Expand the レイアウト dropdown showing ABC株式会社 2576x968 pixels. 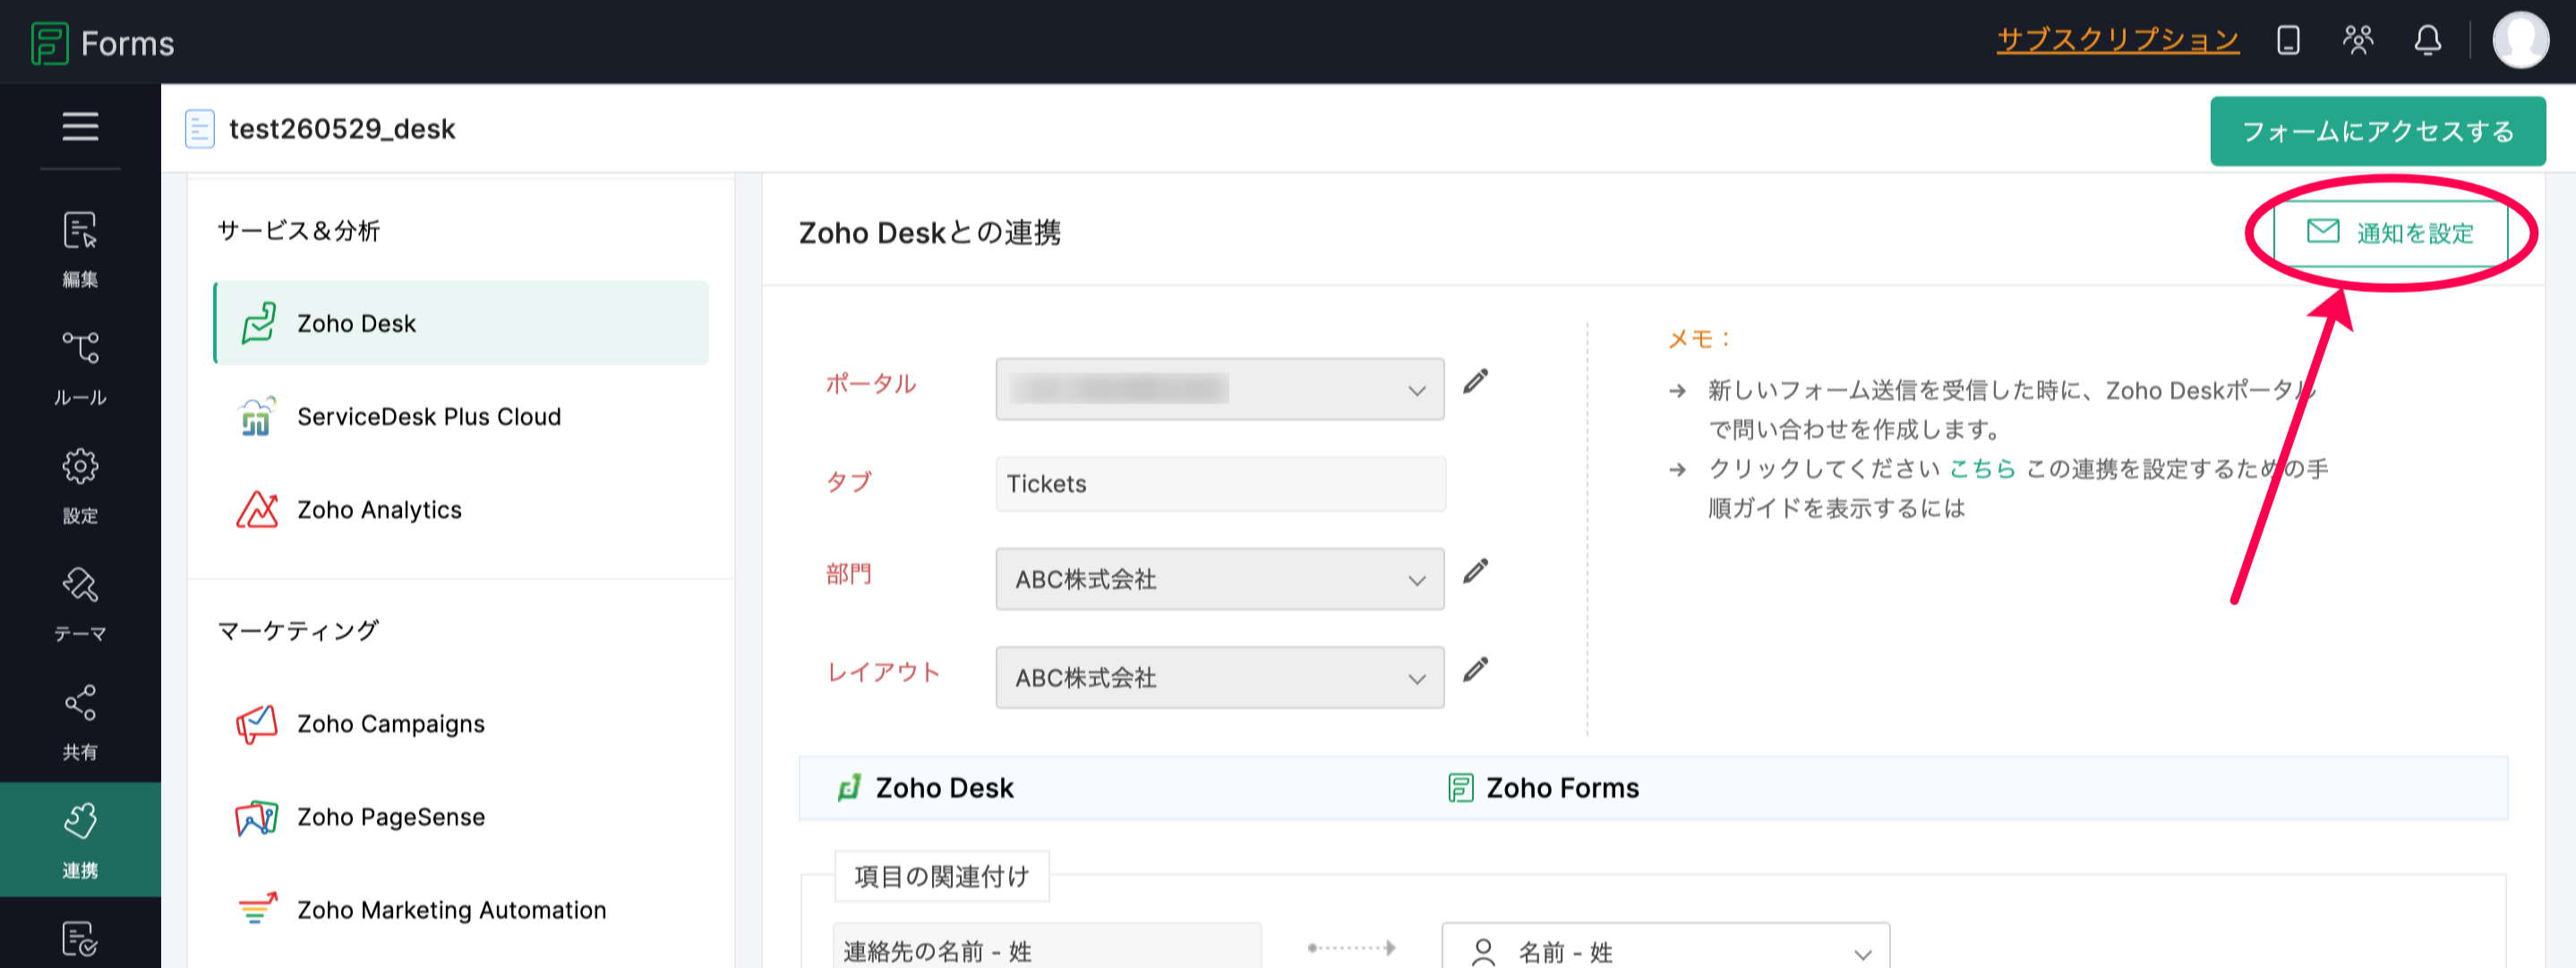click(x=1219, y=677)
